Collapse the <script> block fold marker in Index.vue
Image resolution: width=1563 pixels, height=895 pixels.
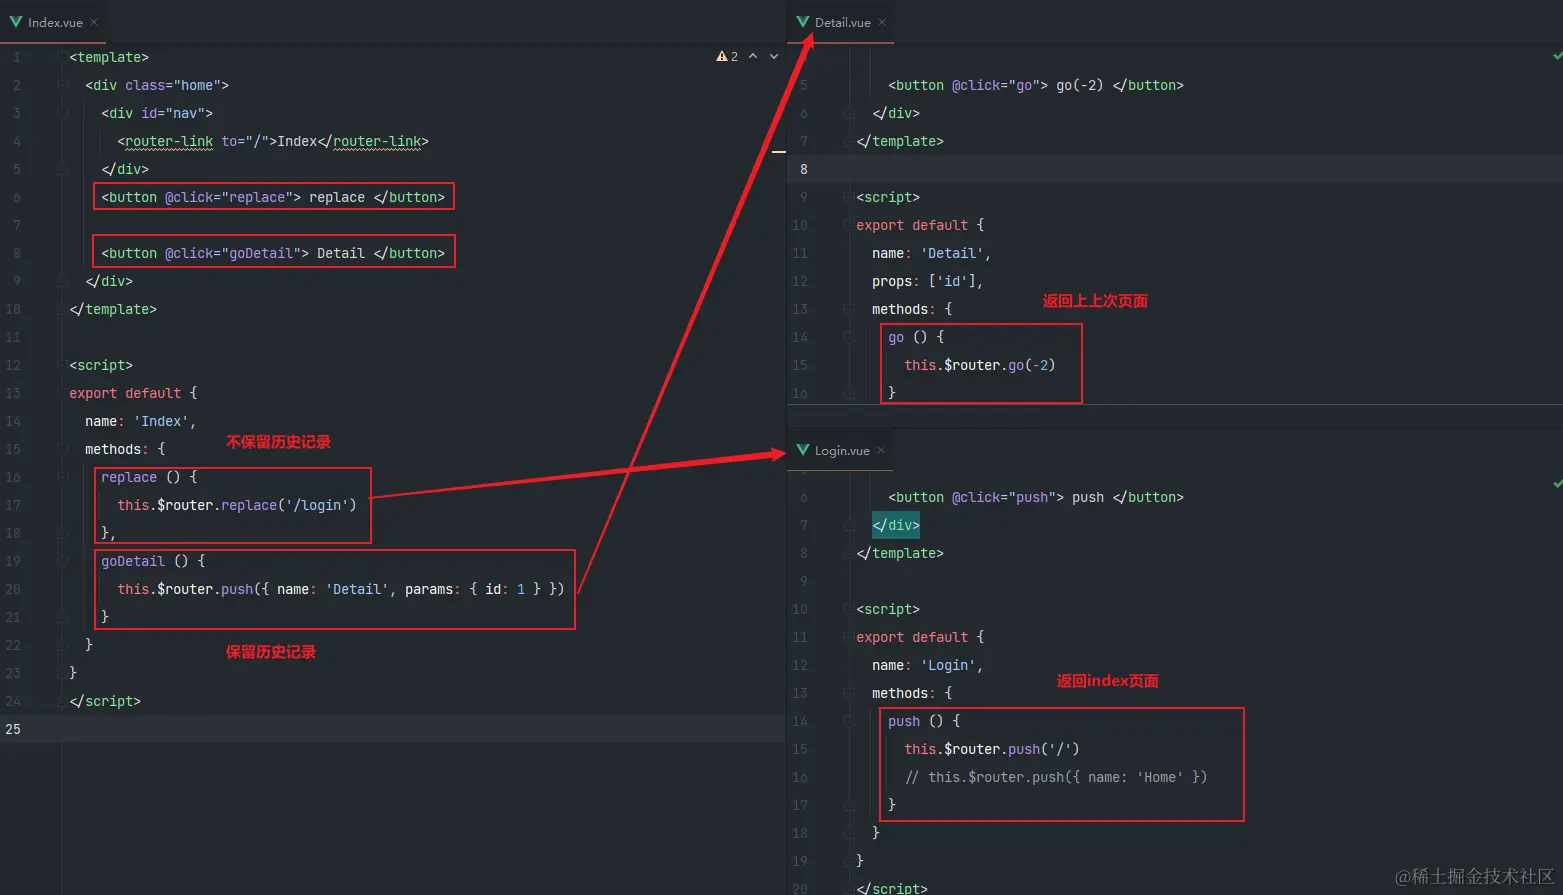(x=62, y=365)
